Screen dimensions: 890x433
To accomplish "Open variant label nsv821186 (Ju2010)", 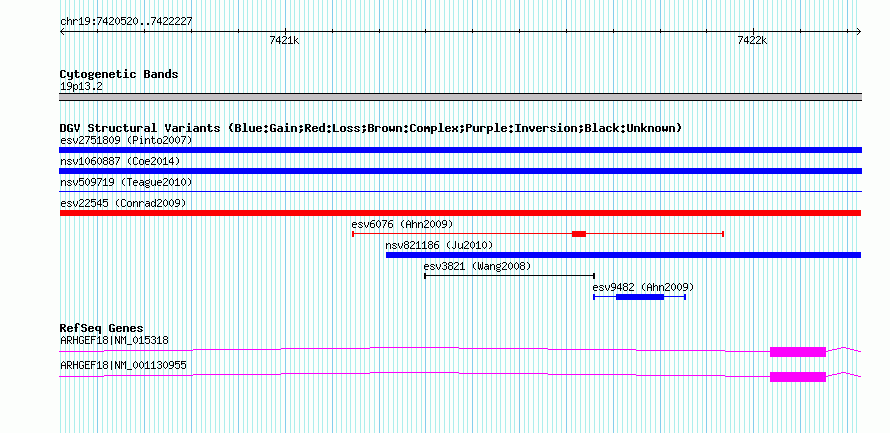I will point(439,245).
